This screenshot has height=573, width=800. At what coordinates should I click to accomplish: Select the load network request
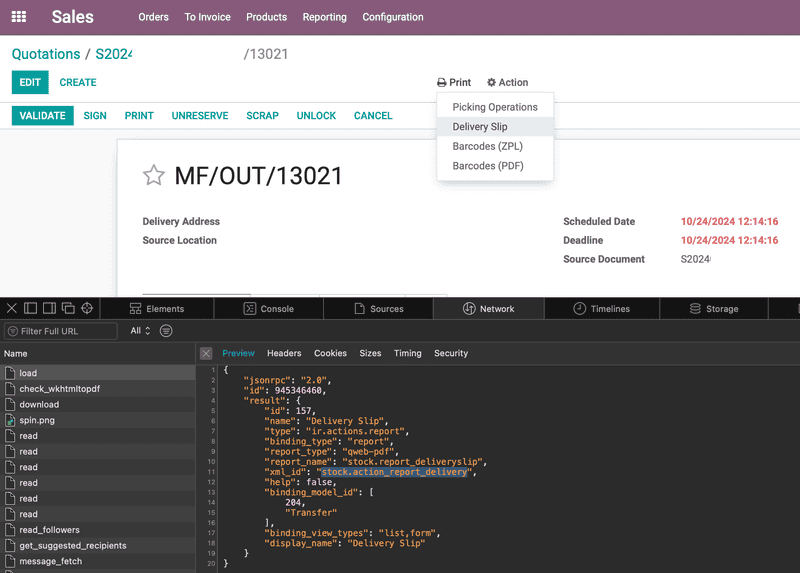(x=98, y=373)
